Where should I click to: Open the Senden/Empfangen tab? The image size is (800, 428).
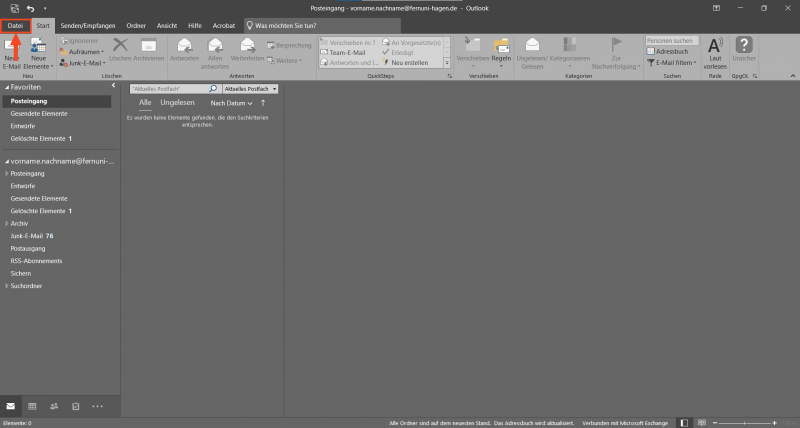coord(88,26)
